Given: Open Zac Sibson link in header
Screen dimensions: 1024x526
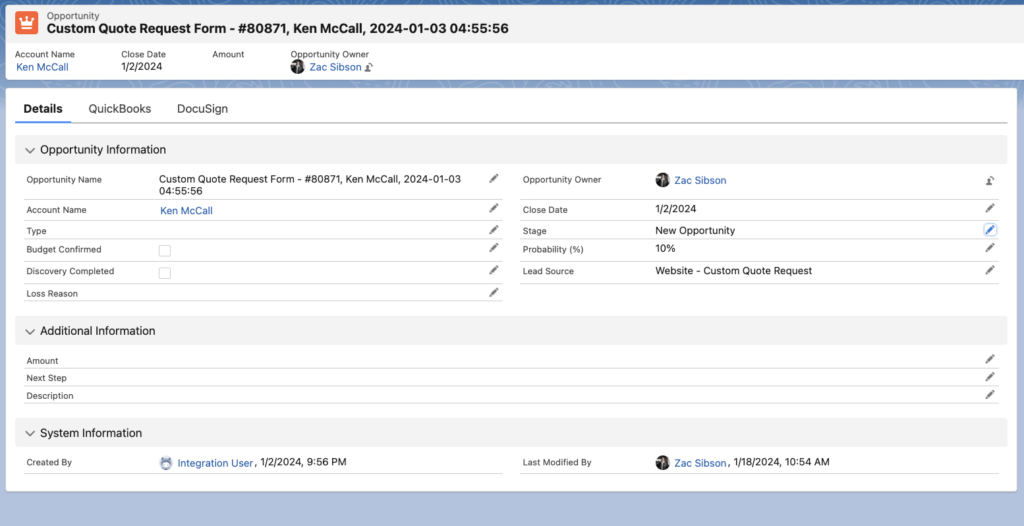Looking at the screenshot, I should pos(335,67).
